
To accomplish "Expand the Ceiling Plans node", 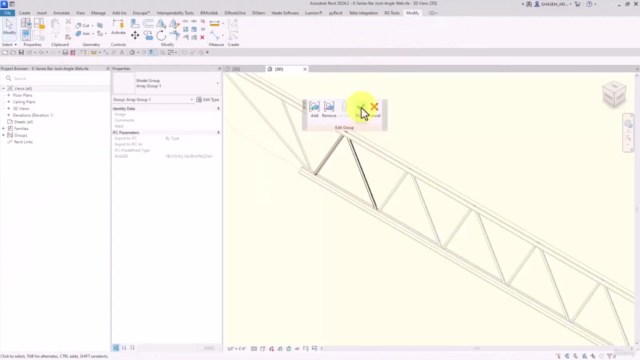I will point(9,102).
